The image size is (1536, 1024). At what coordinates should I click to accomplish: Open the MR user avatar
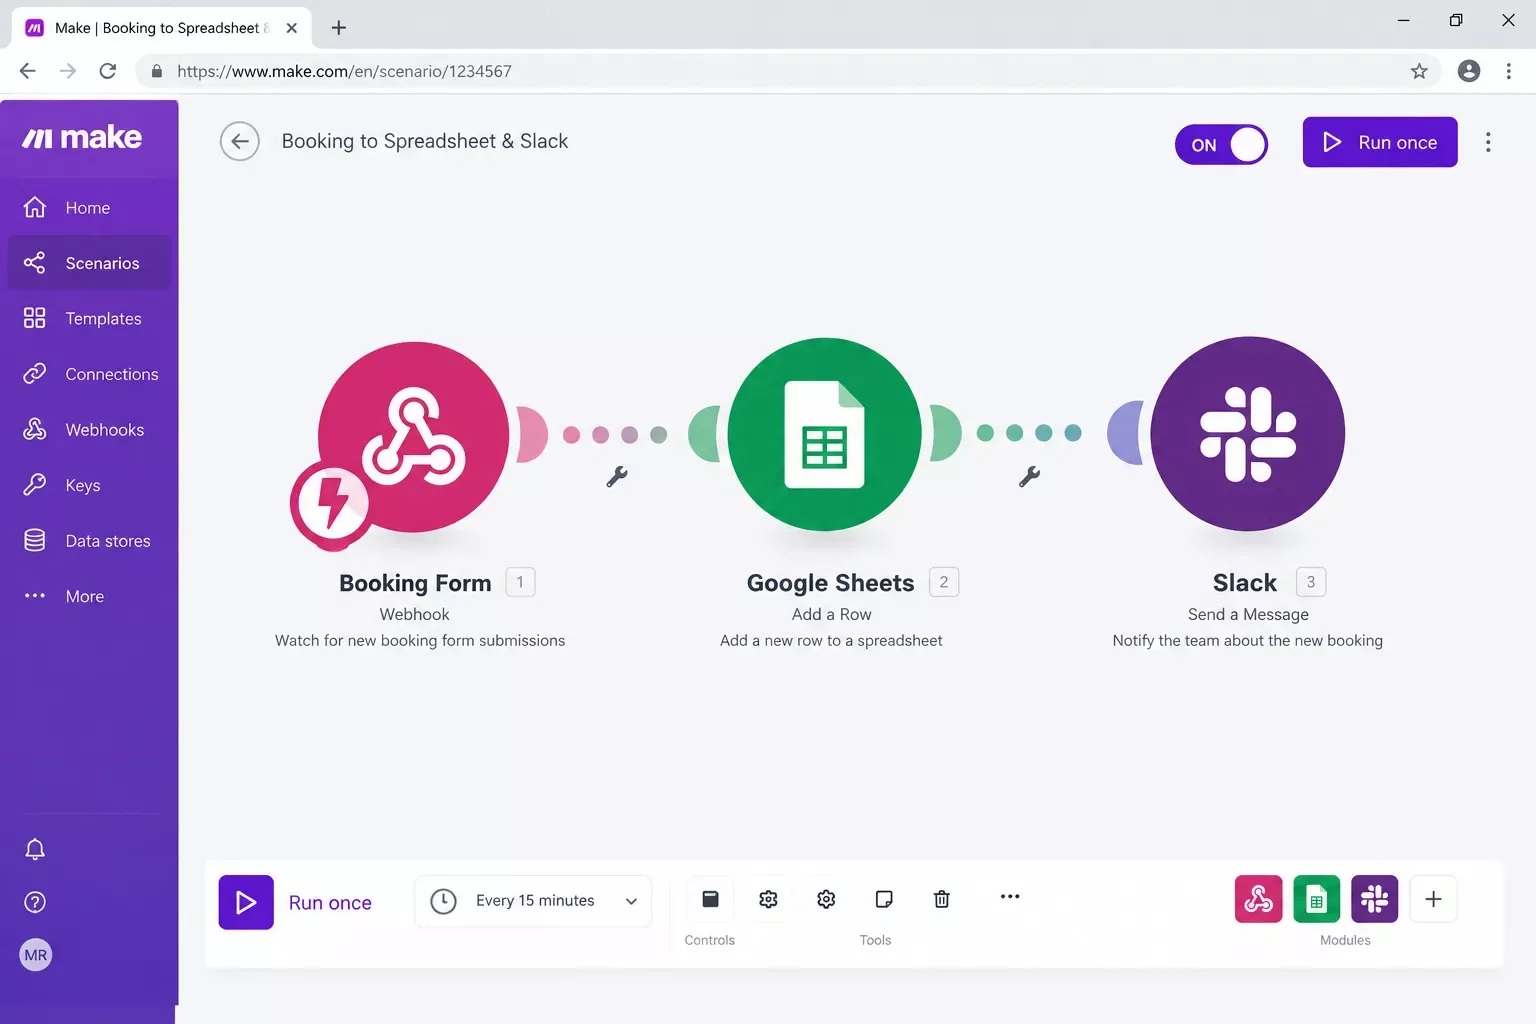[x=35, y=955]
